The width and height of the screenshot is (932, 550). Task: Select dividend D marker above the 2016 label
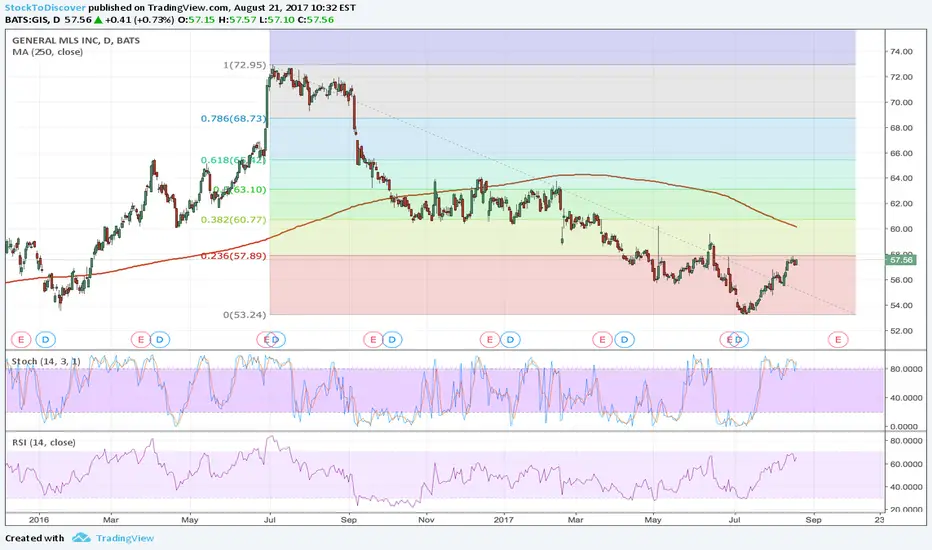click(46, 340)
